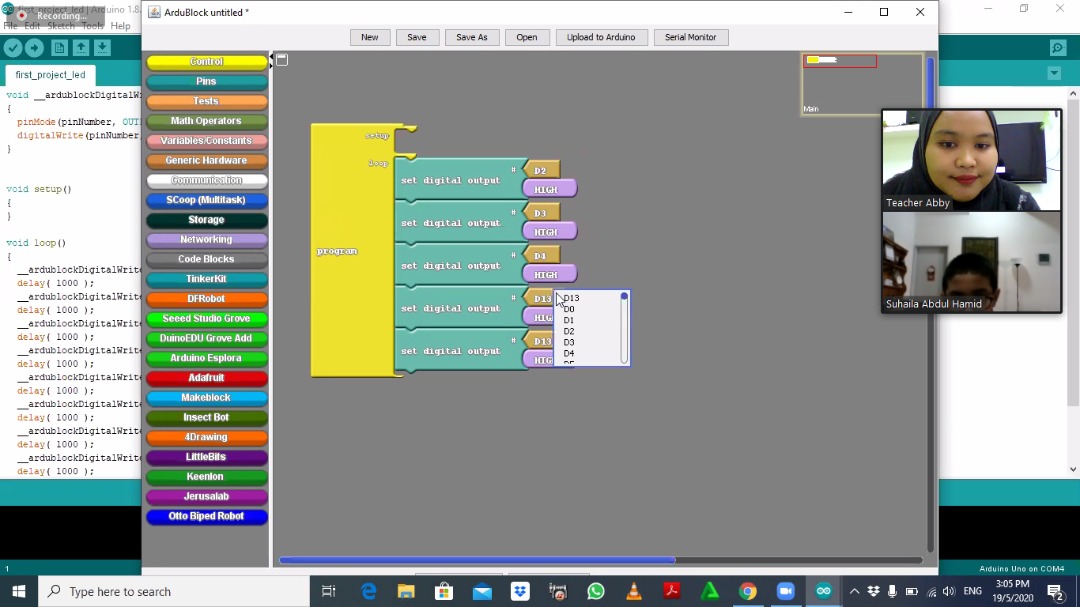This screenshot has width=1080, height=607.
Task: Open the Generic Hardware block category
Action: click(207, 161)
